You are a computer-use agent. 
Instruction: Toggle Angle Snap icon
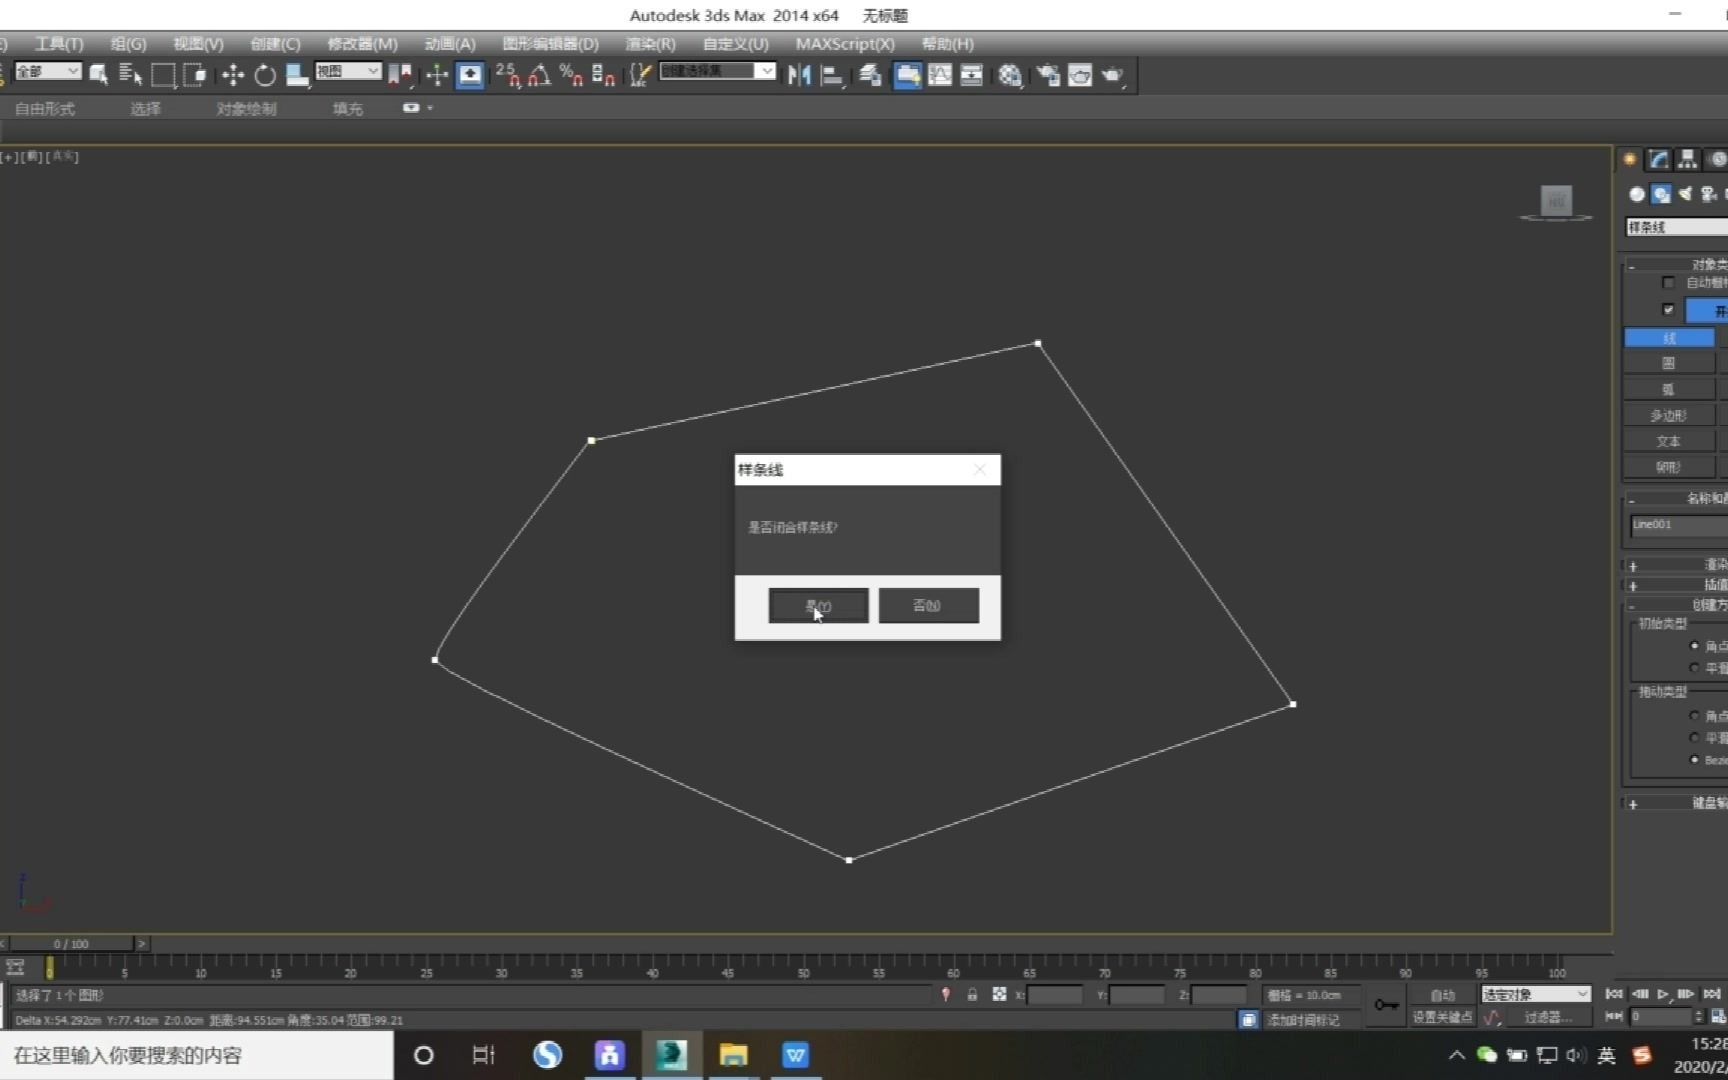pos(540,75)
